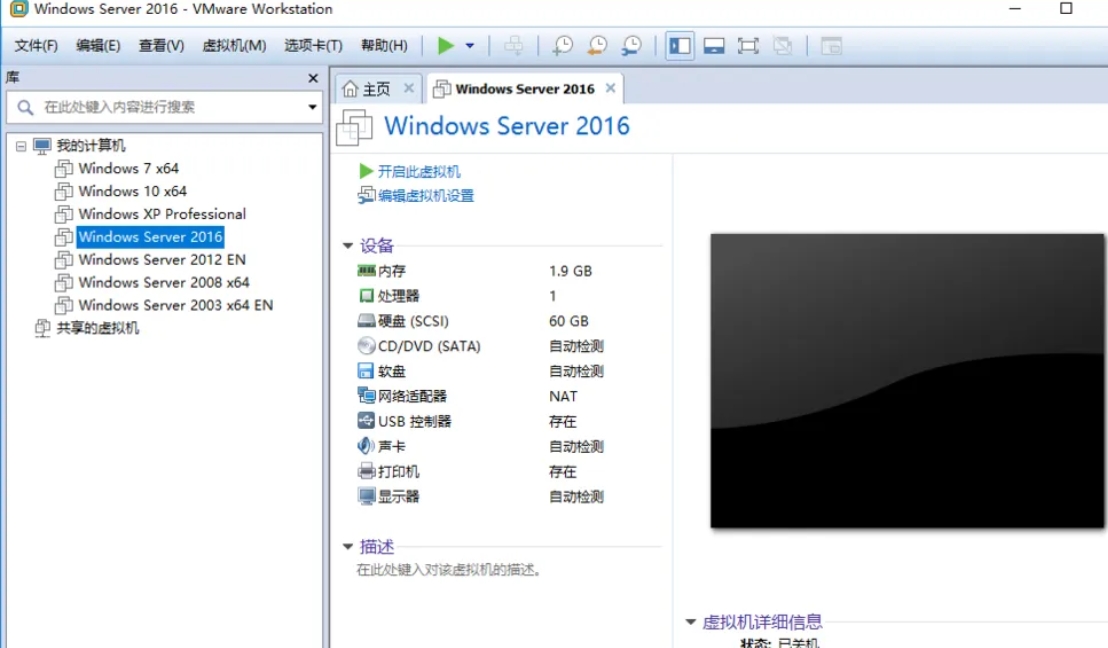1108x648 pixels.
Task: Click the 显示器 display device icon
Action: pos(366,496)
